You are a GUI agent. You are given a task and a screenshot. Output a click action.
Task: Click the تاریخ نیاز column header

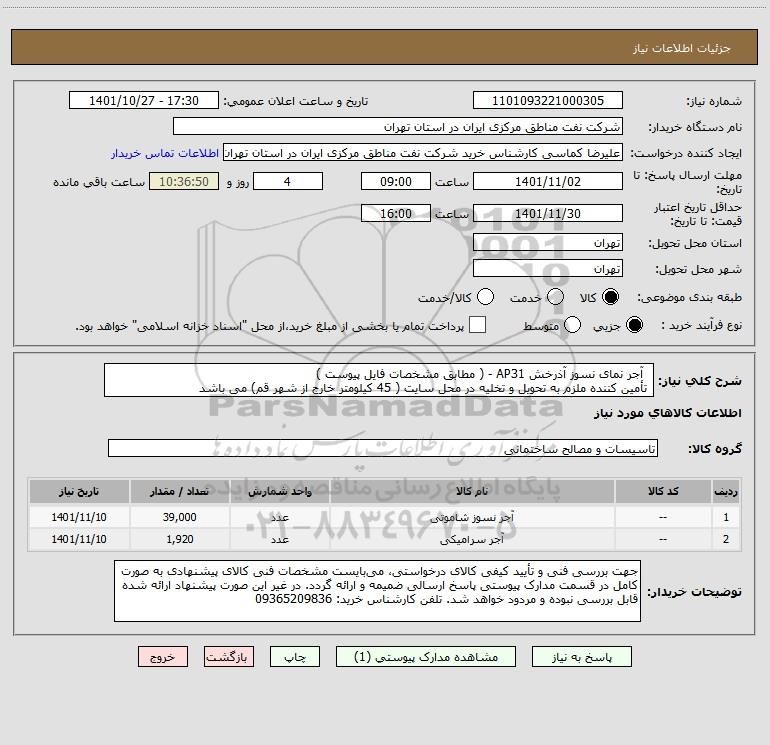click(x=79, y=492)
